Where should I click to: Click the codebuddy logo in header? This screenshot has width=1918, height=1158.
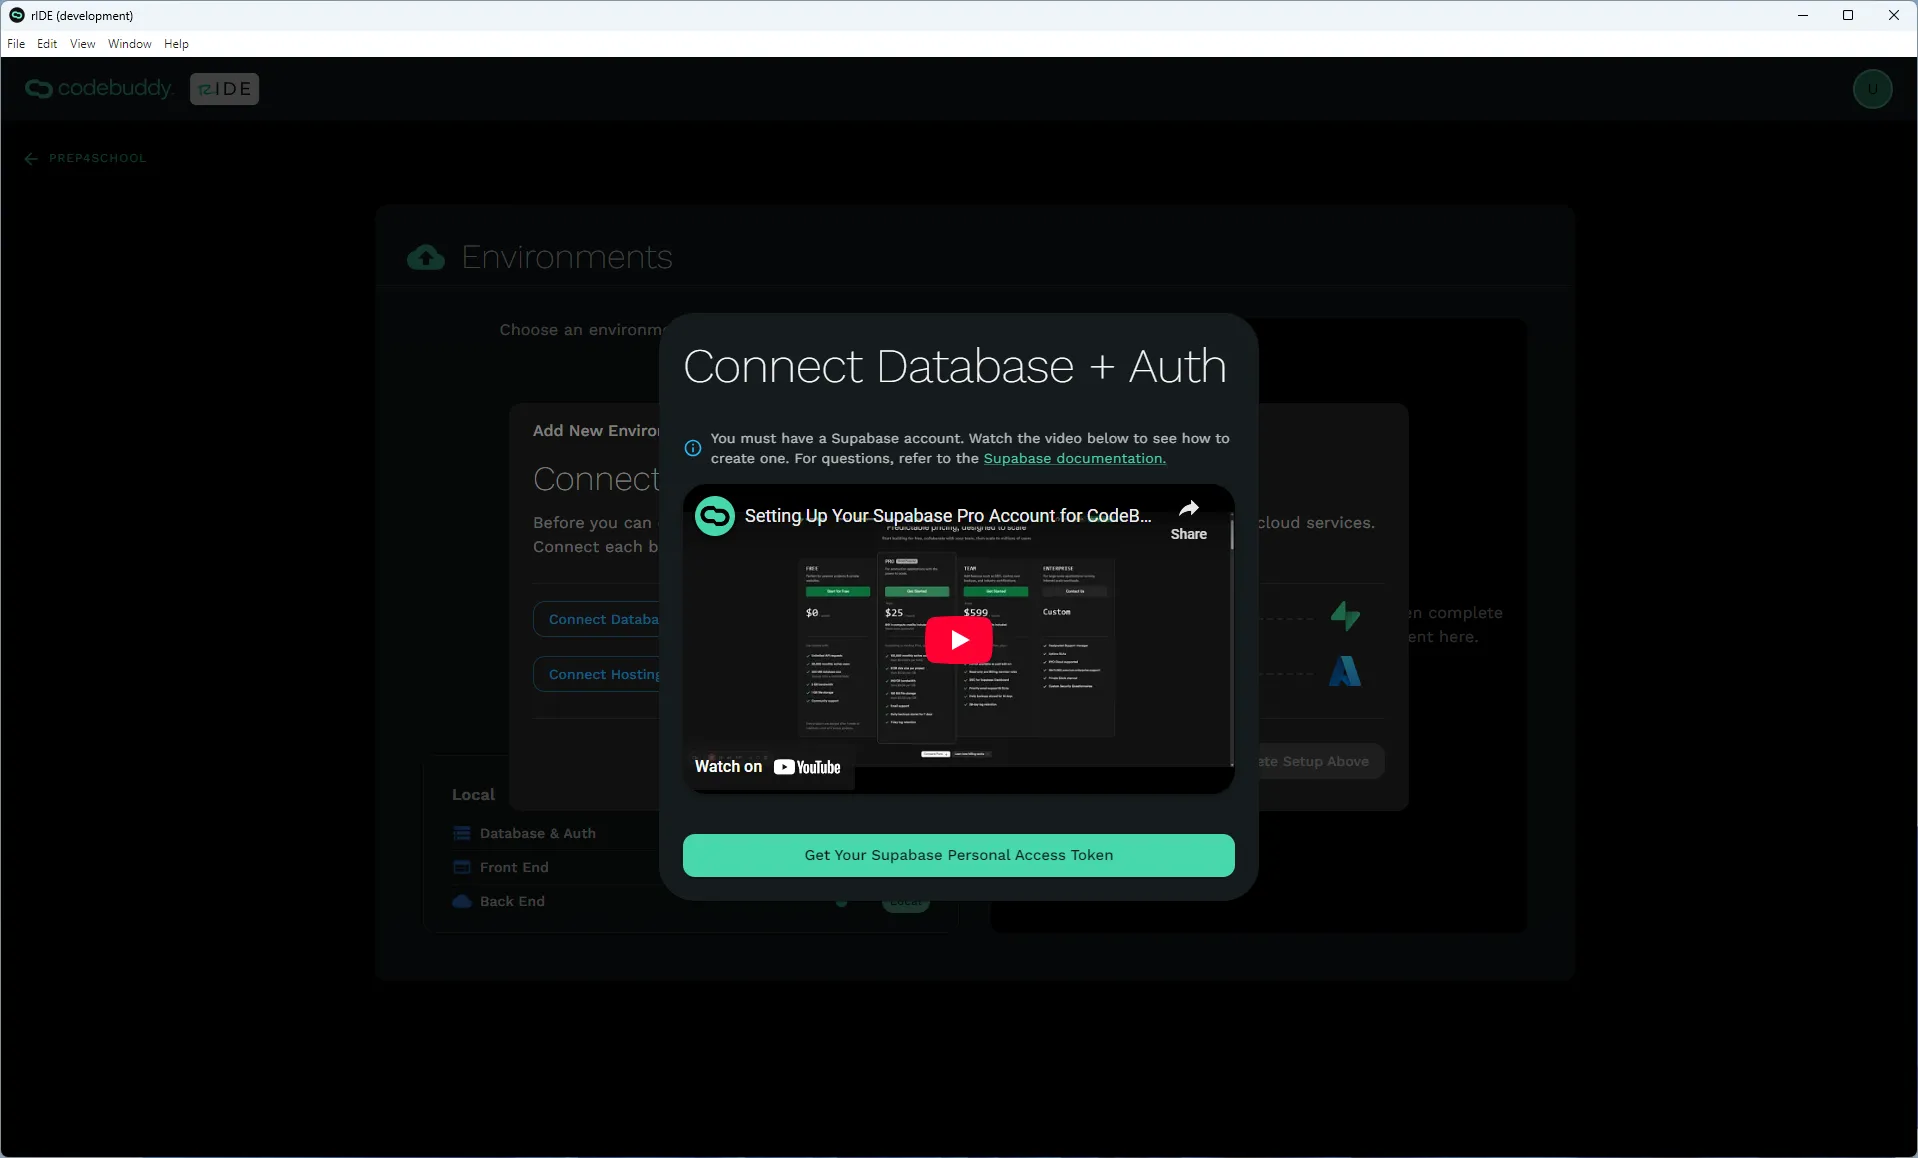coord(99,89)
